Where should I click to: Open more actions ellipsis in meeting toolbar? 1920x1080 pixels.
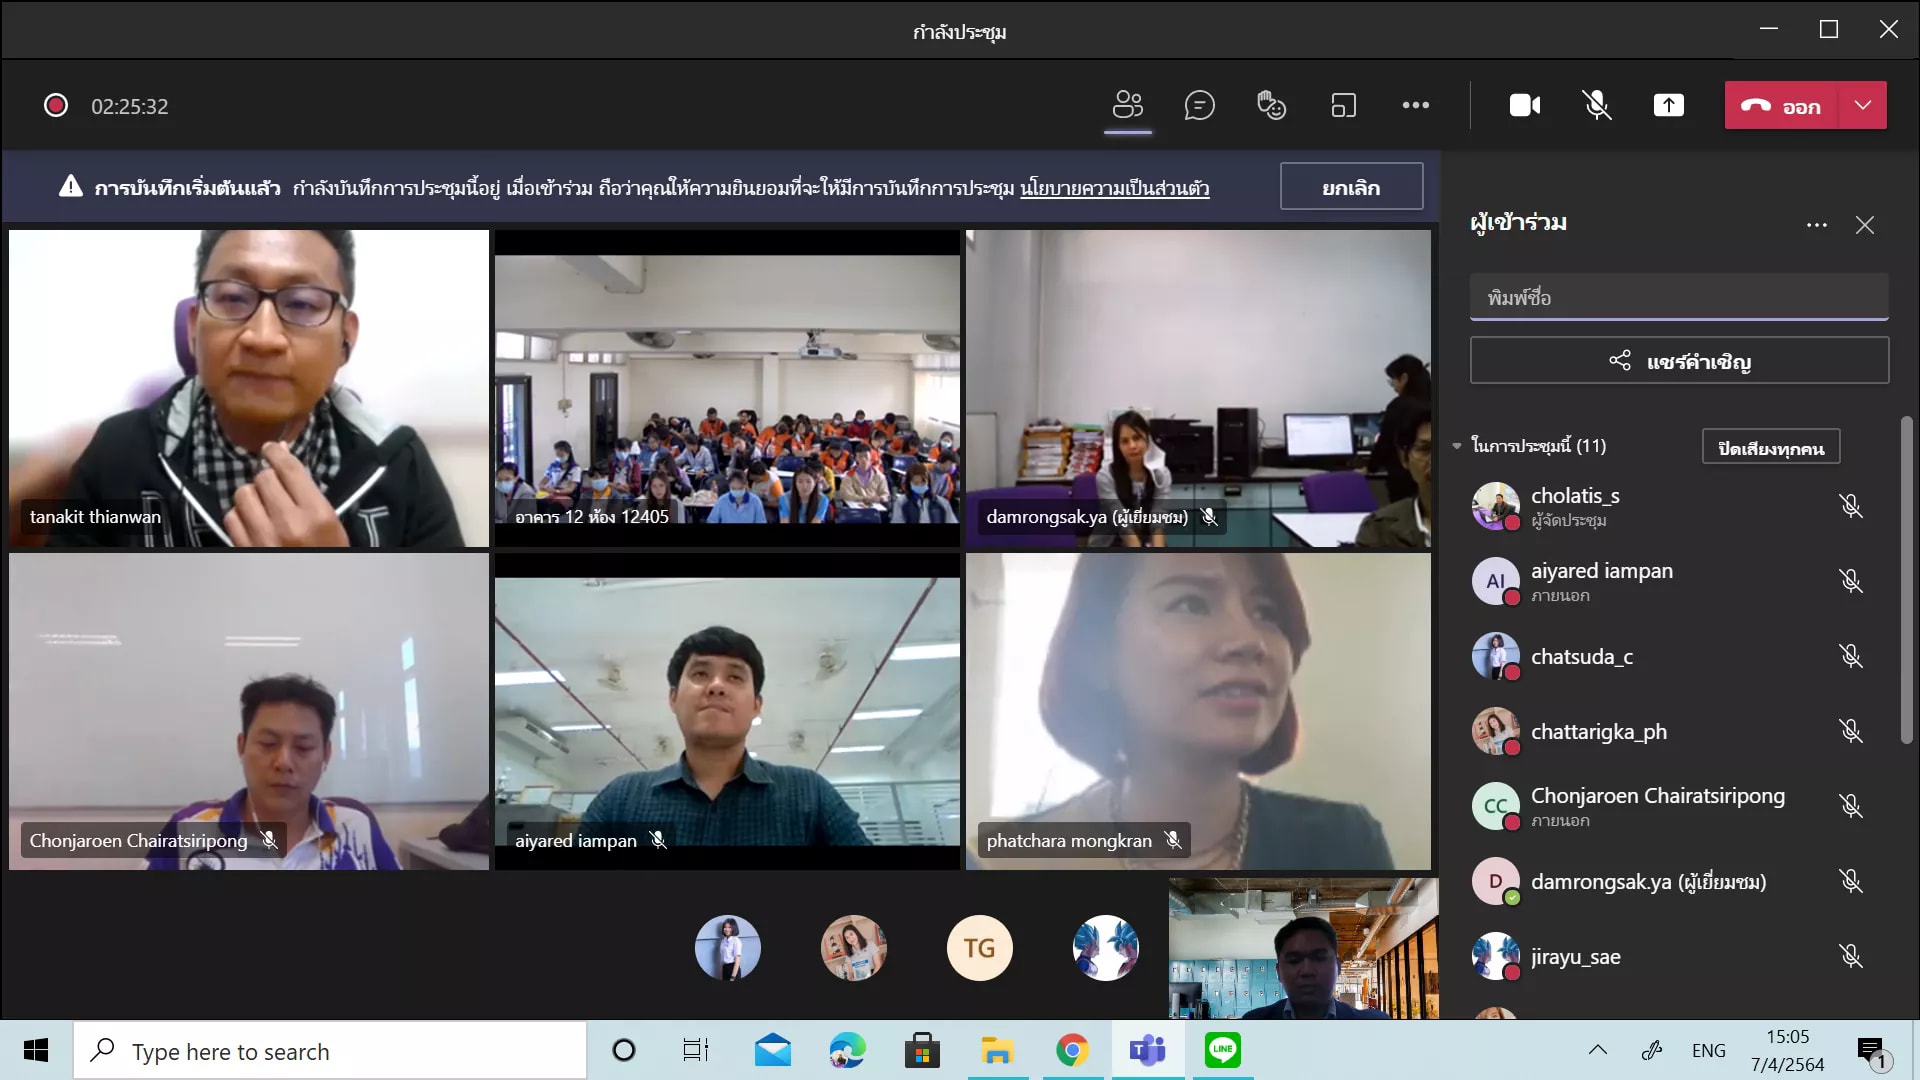[1415, 105]
